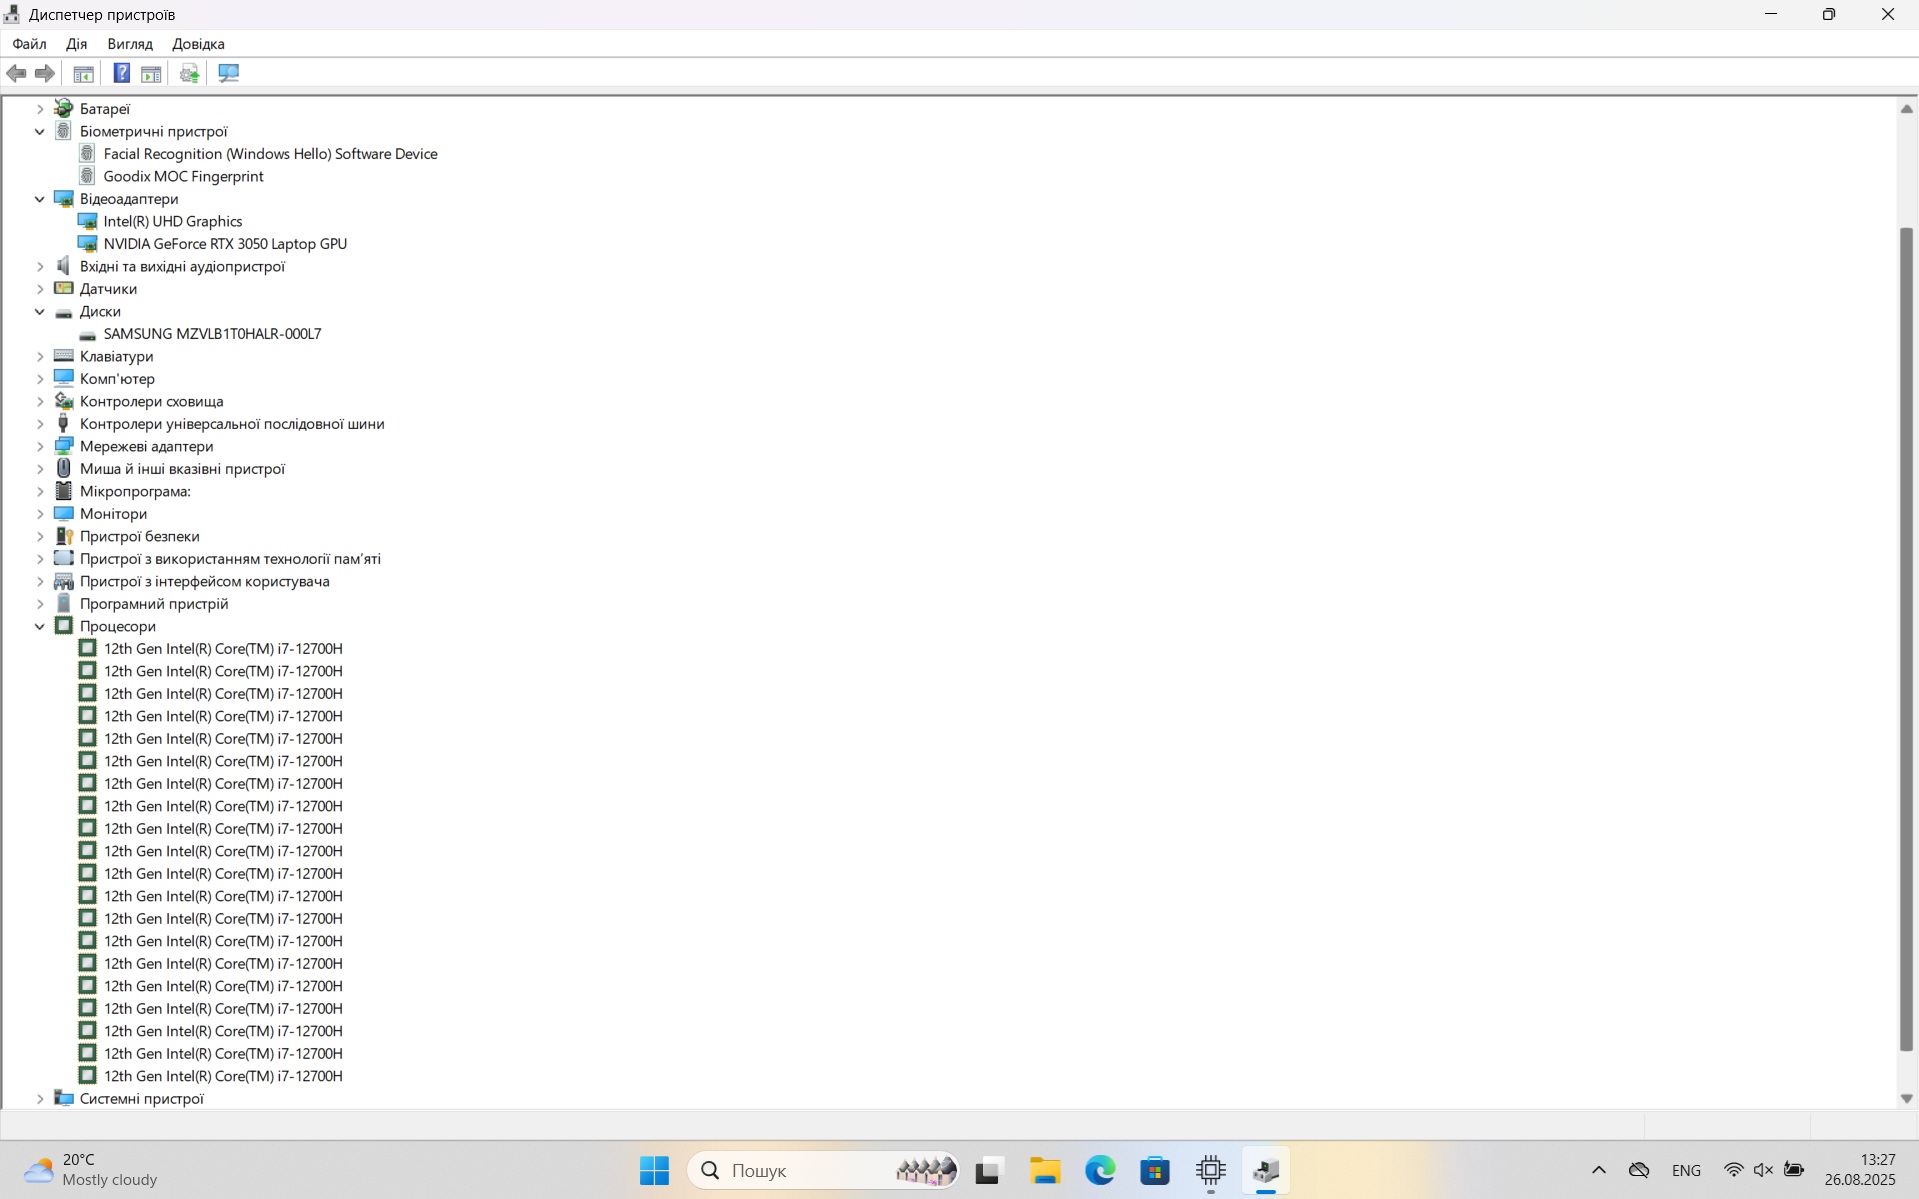The image size is (1919, 1199).
Task: Select SAMSUNG MZVLB1T0HALR-000L7 disk
Action: click(212, 333)
